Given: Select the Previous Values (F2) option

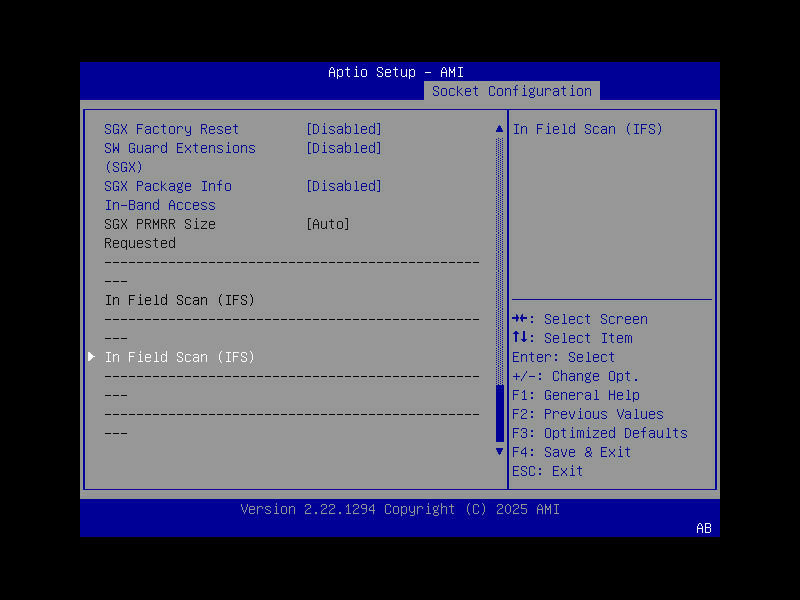Looking at the screenshot, I should coord(591,414).
